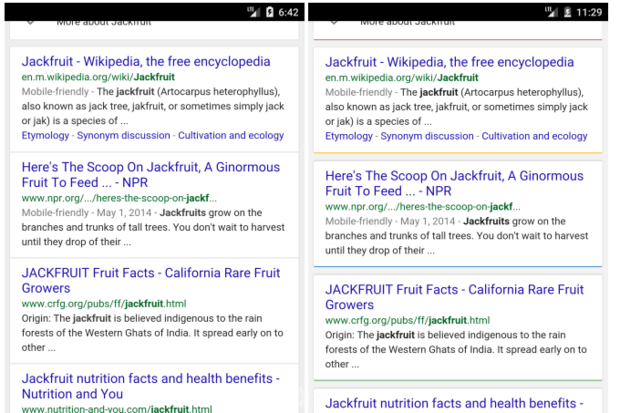The image size is (620, 413).
Task: Tap Mobile-friendly label in Wikipedia snippet, 11:29 screen
Action: [359, 93]
